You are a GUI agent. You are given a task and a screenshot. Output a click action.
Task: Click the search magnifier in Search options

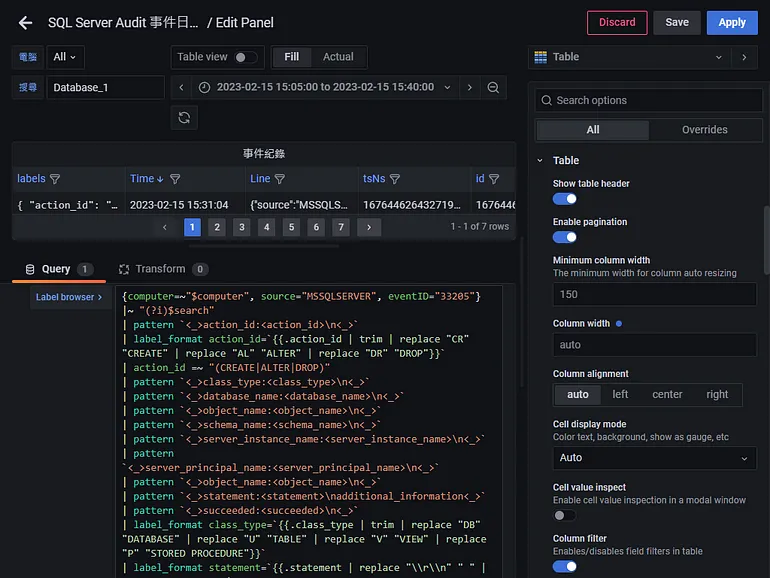tap(547, 101)
